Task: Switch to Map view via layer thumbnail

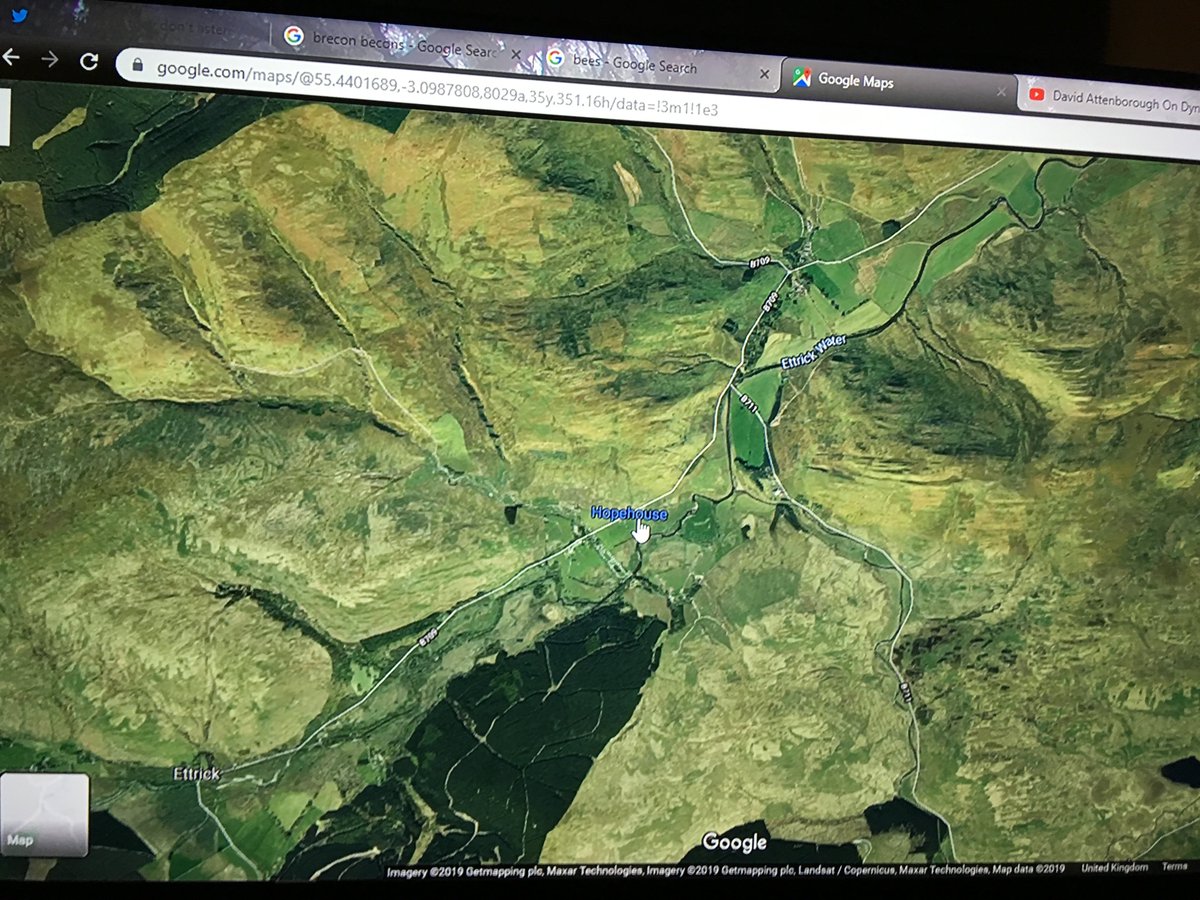Action: pos(44,814)
